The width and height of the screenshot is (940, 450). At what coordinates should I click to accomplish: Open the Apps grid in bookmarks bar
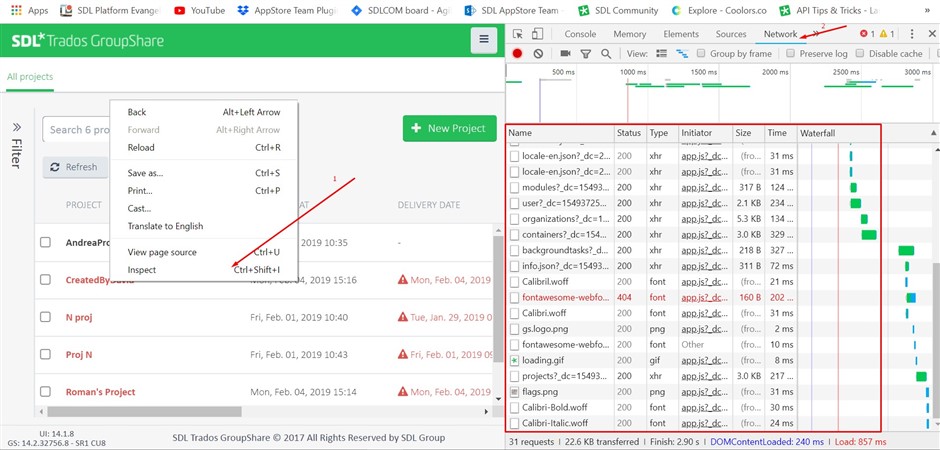click(29, 10)
